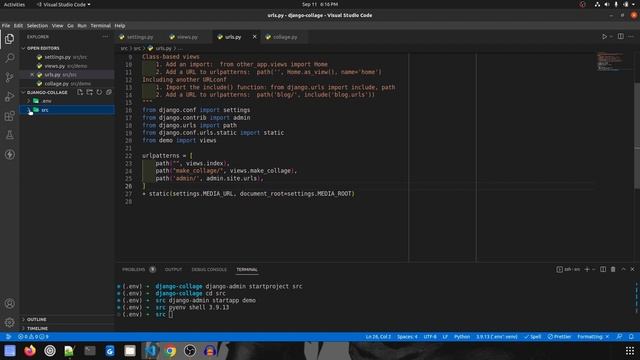
Task: Kill the terminal with trash icon
Action: 613,269
